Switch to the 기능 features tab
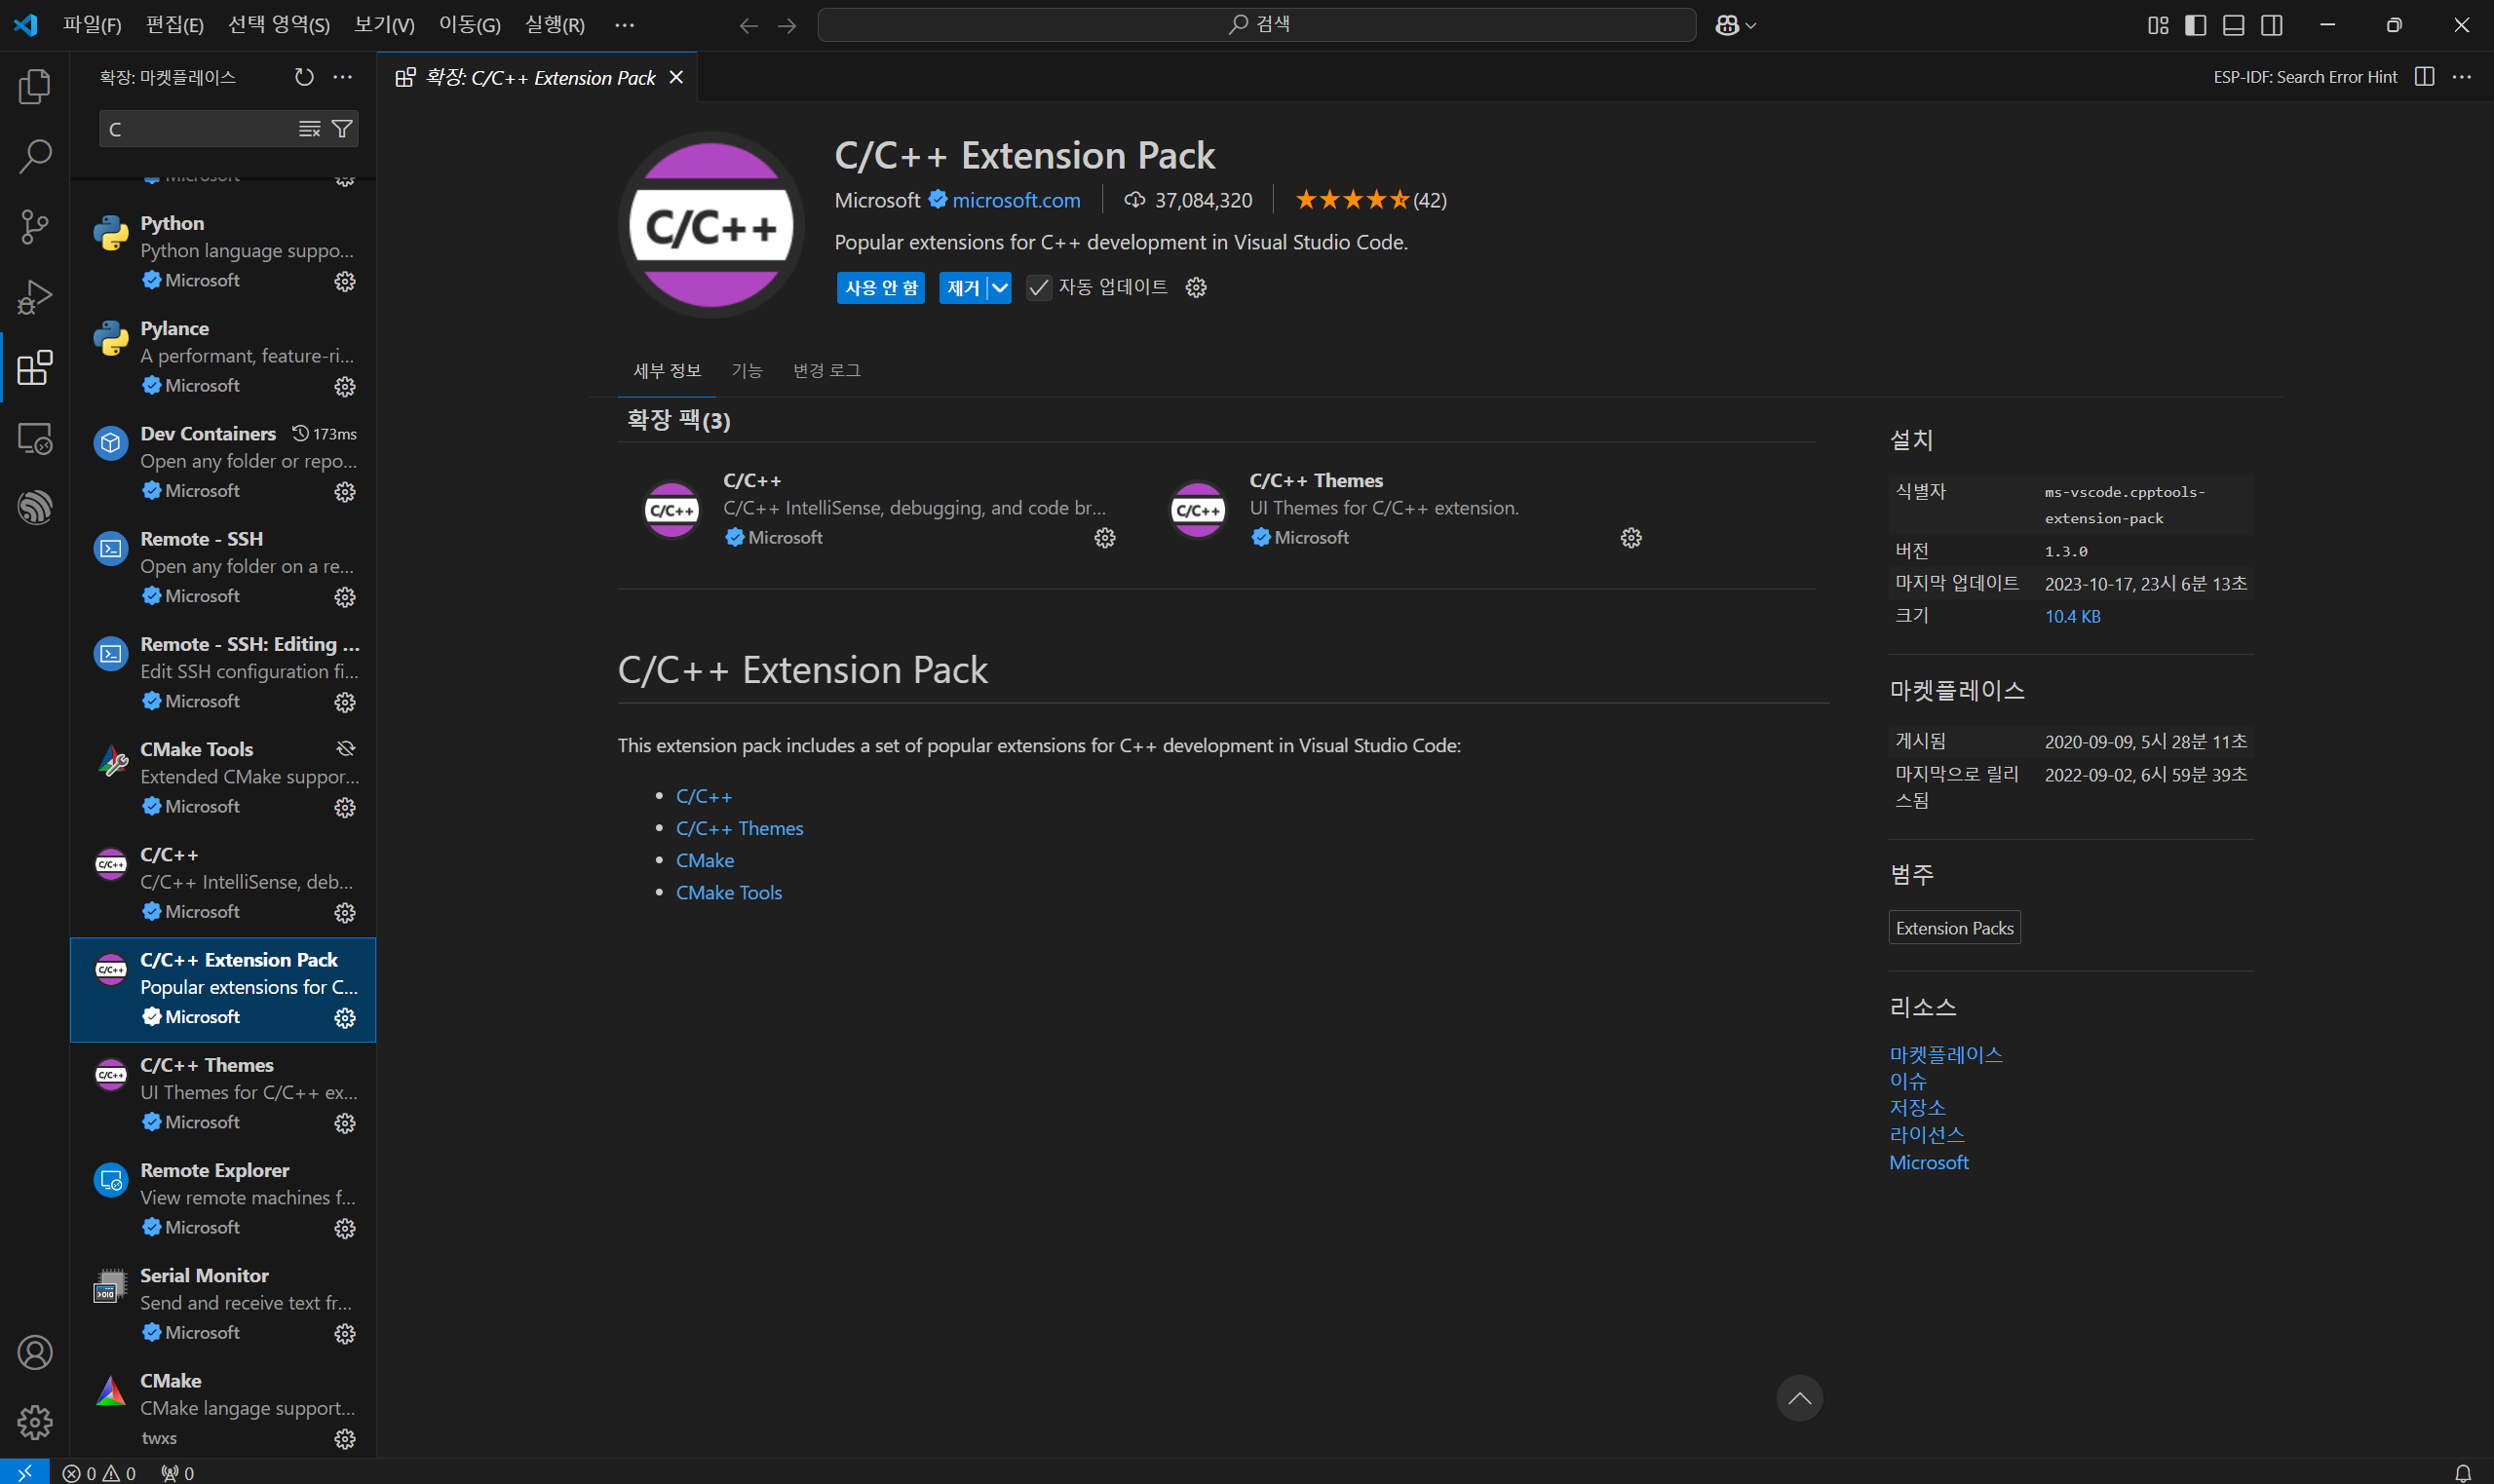This screenshot has width=2494, height=1484. (x=746, y=370)
